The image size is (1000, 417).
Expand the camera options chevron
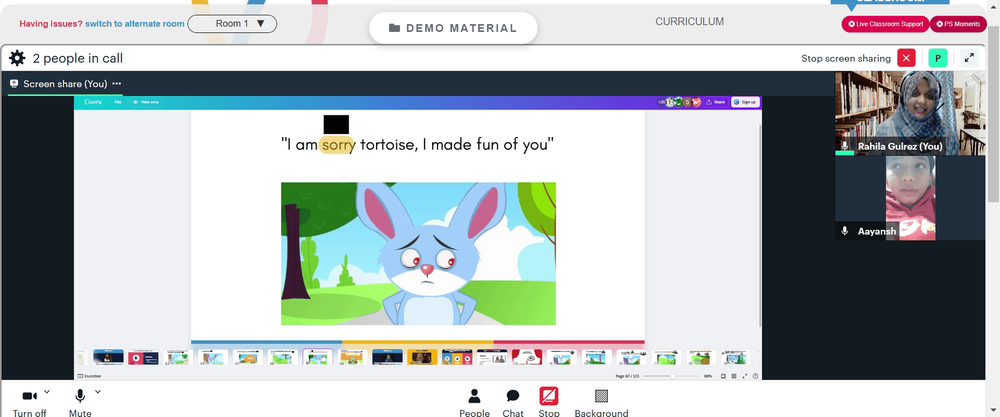point(47,391)
